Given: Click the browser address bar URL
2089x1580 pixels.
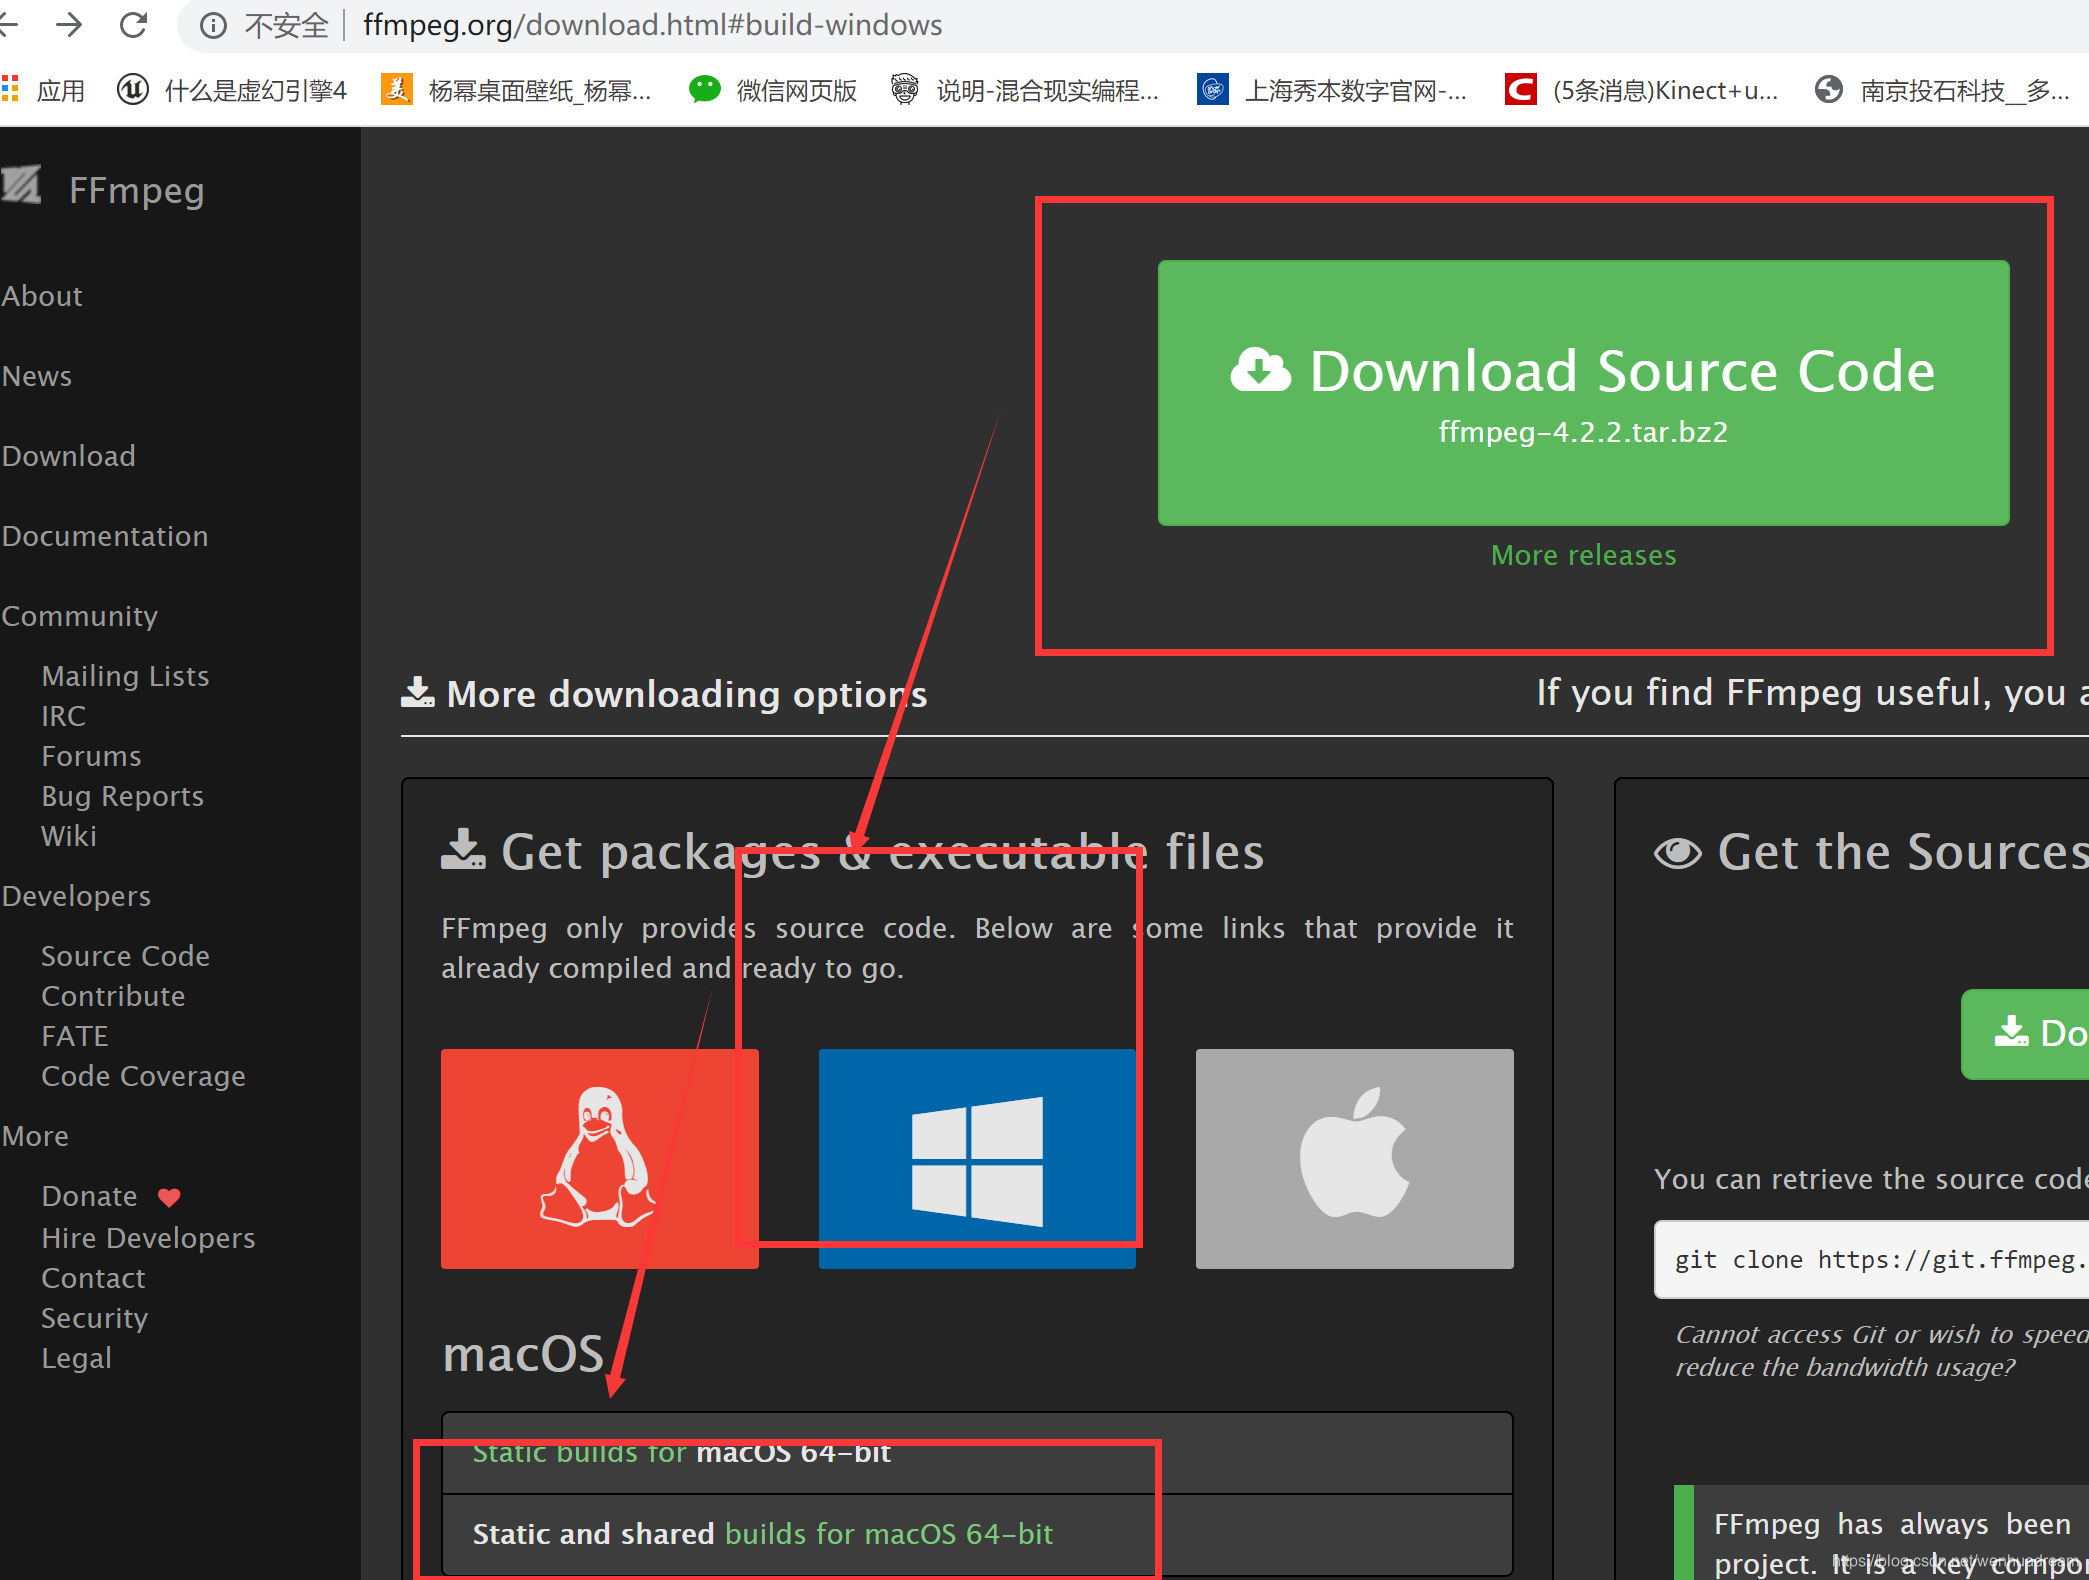Looking at the screenshot, I should click(652, 25).
